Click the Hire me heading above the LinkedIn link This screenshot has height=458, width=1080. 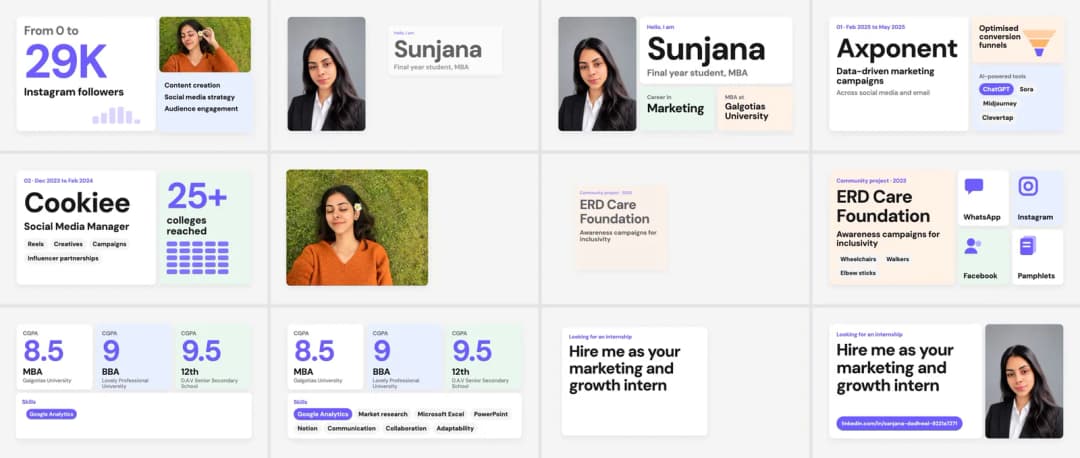click(896, 367)
